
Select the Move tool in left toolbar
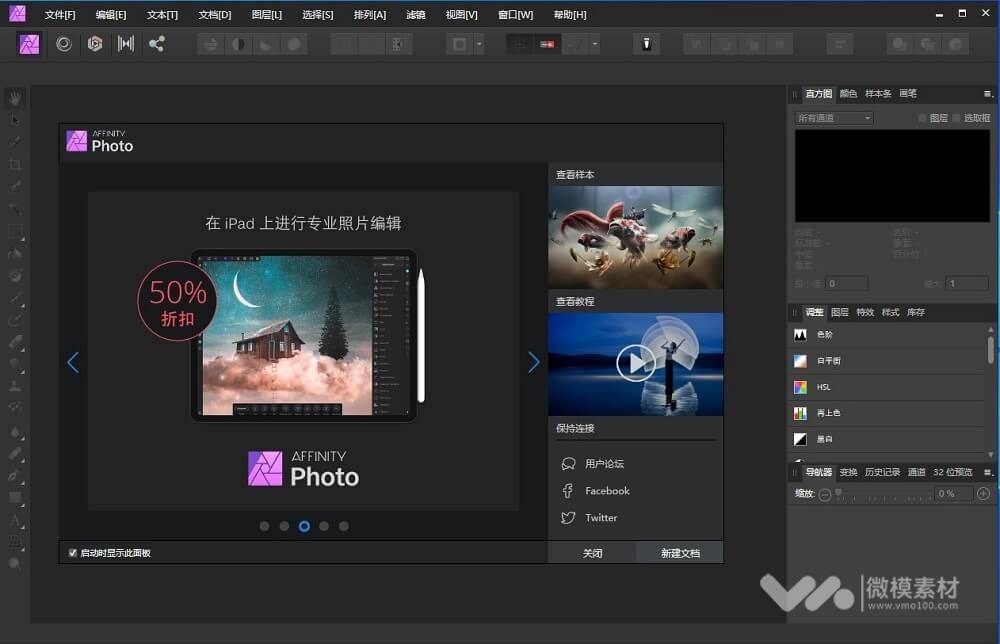point(15,120)
